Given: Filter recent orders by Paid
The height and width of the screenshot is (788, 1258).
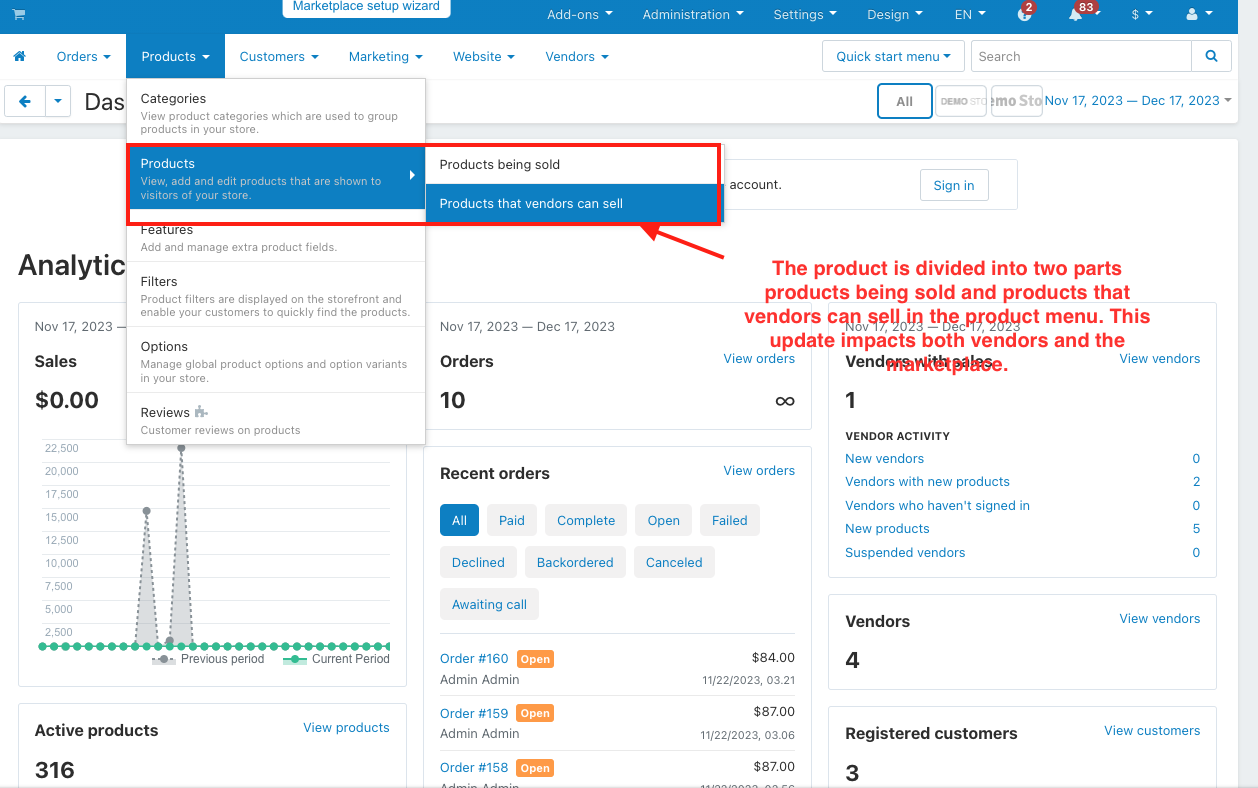Looking at the screenshot, I should click(x=512, y=520).
